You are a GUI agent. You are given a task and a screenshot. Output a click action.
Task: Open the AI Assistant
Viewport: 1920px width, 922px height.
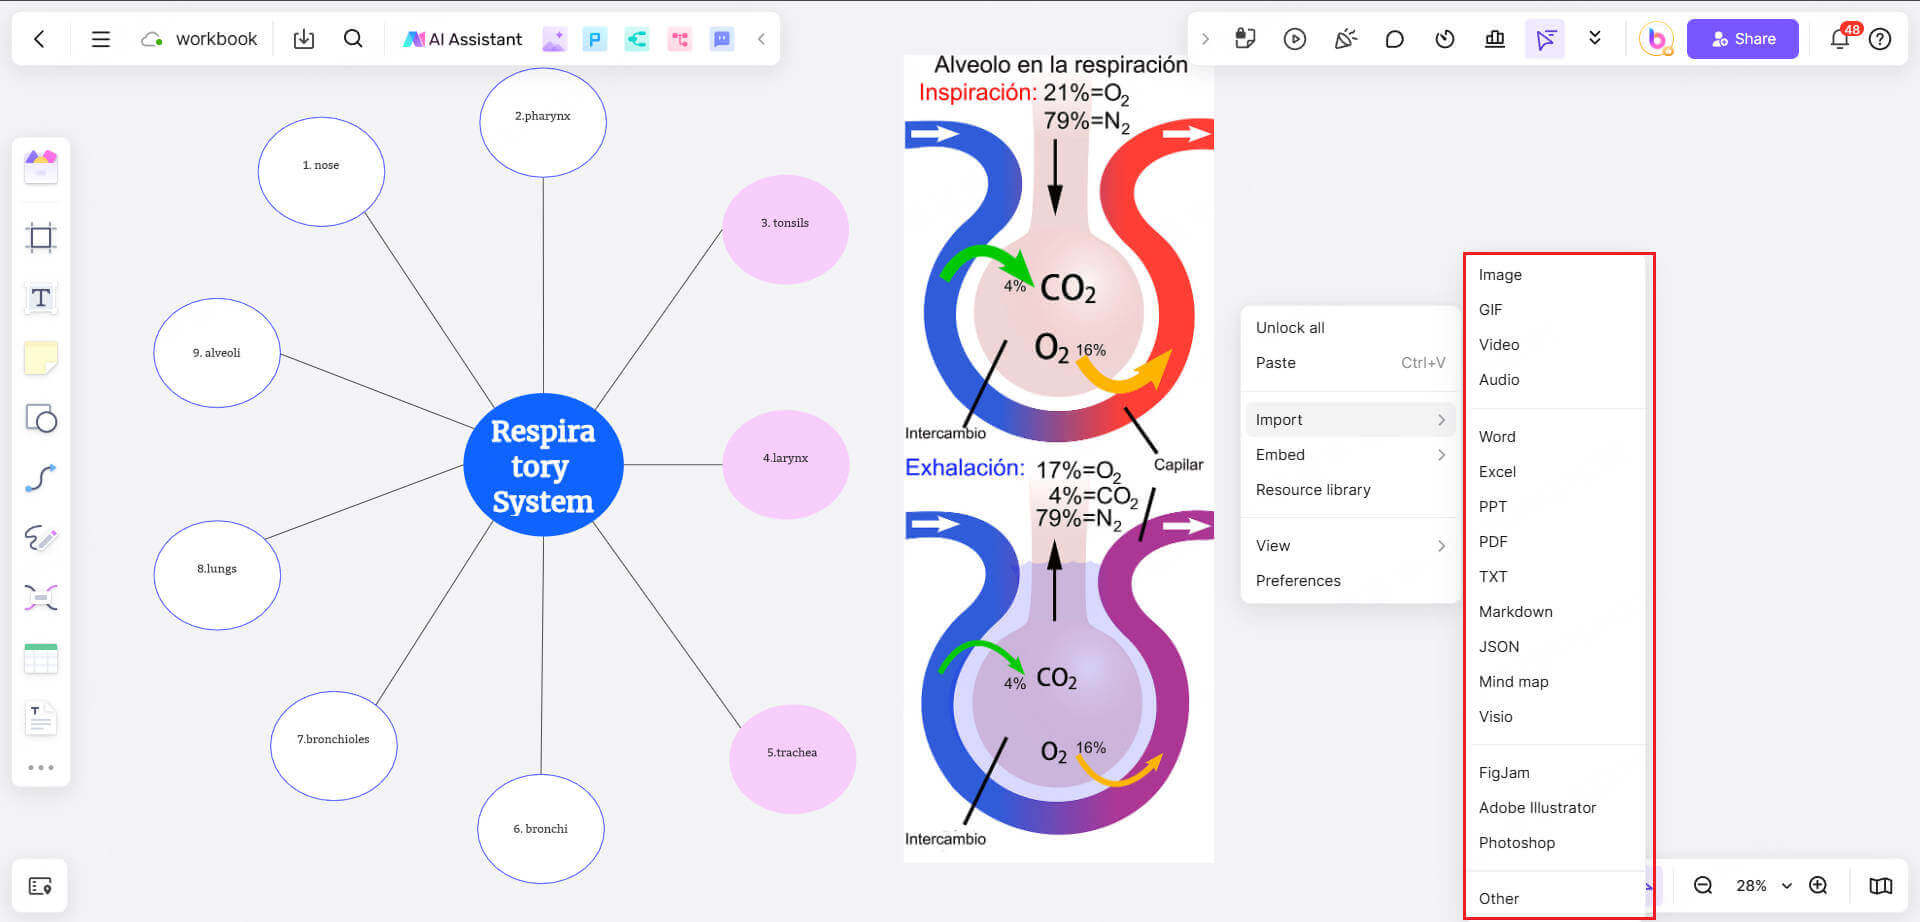pyautogui.click(x=462, y=39)
